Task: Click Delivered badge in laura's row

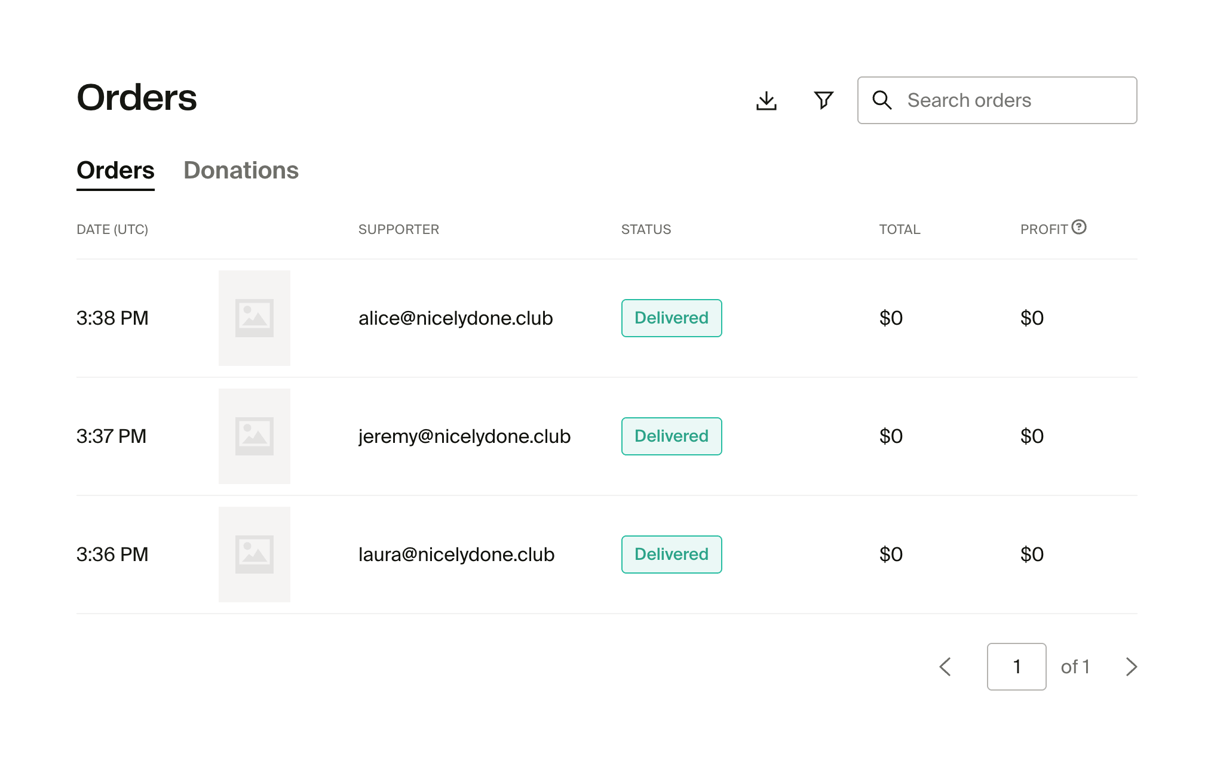Action: (x=671, y=554)
